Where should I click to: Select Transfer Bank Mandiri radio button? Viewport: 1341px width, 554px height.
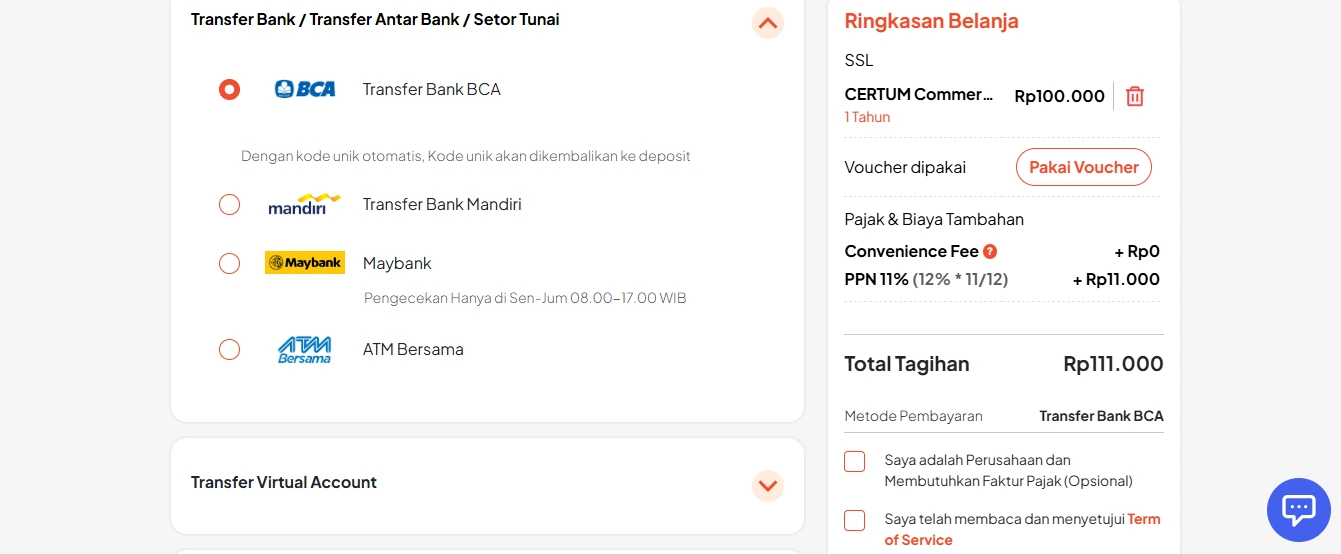point(230,205)
